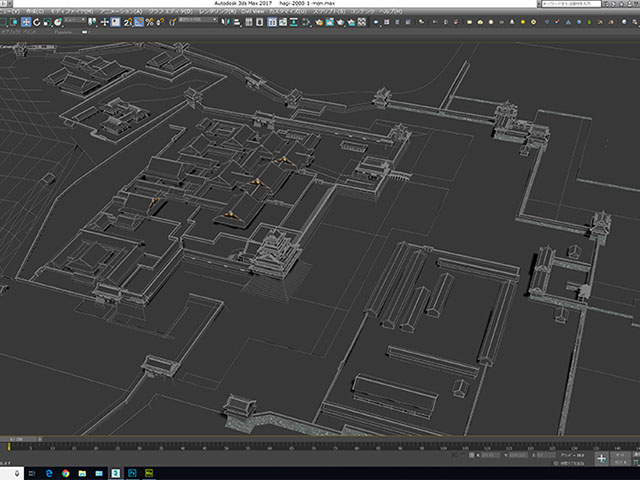640x480 pixels.
Task: Click the large plus button at bottom right
Action: (602, 458)
